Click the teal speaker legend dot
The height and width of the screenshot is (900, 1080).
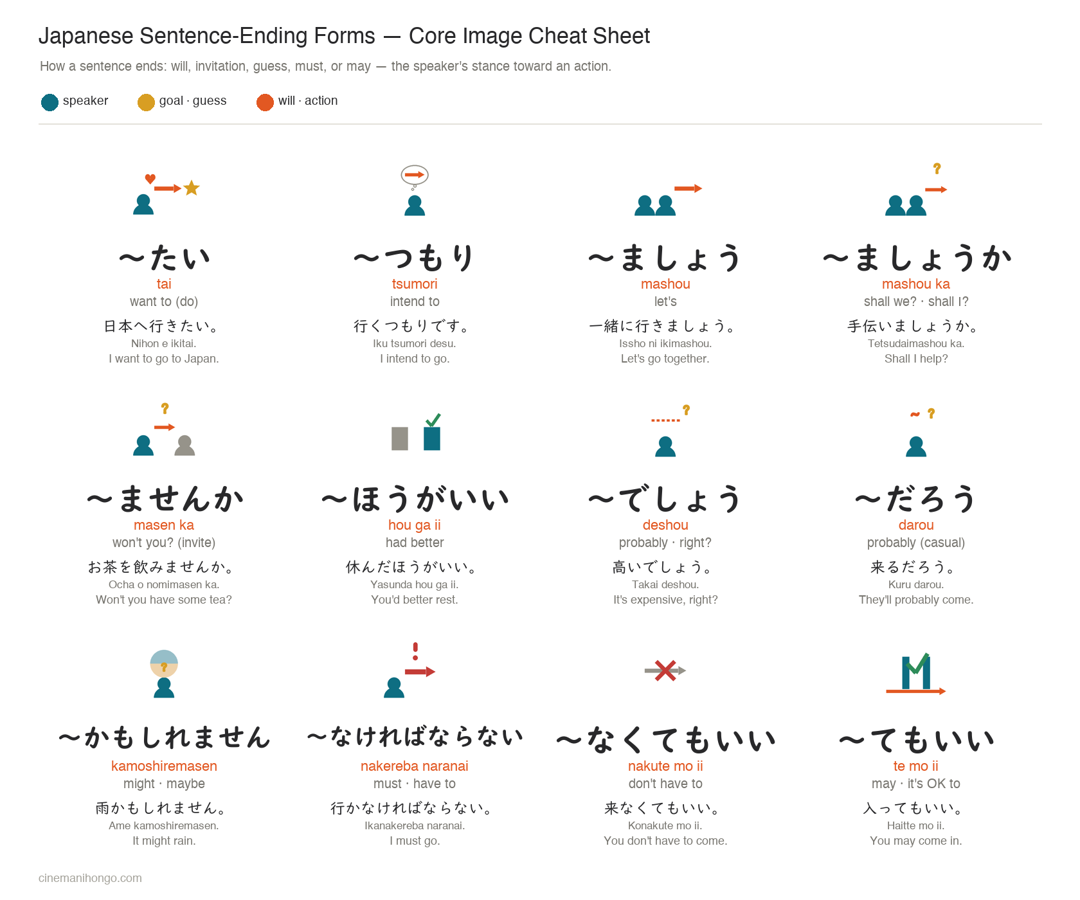click(x=50, y=102)
